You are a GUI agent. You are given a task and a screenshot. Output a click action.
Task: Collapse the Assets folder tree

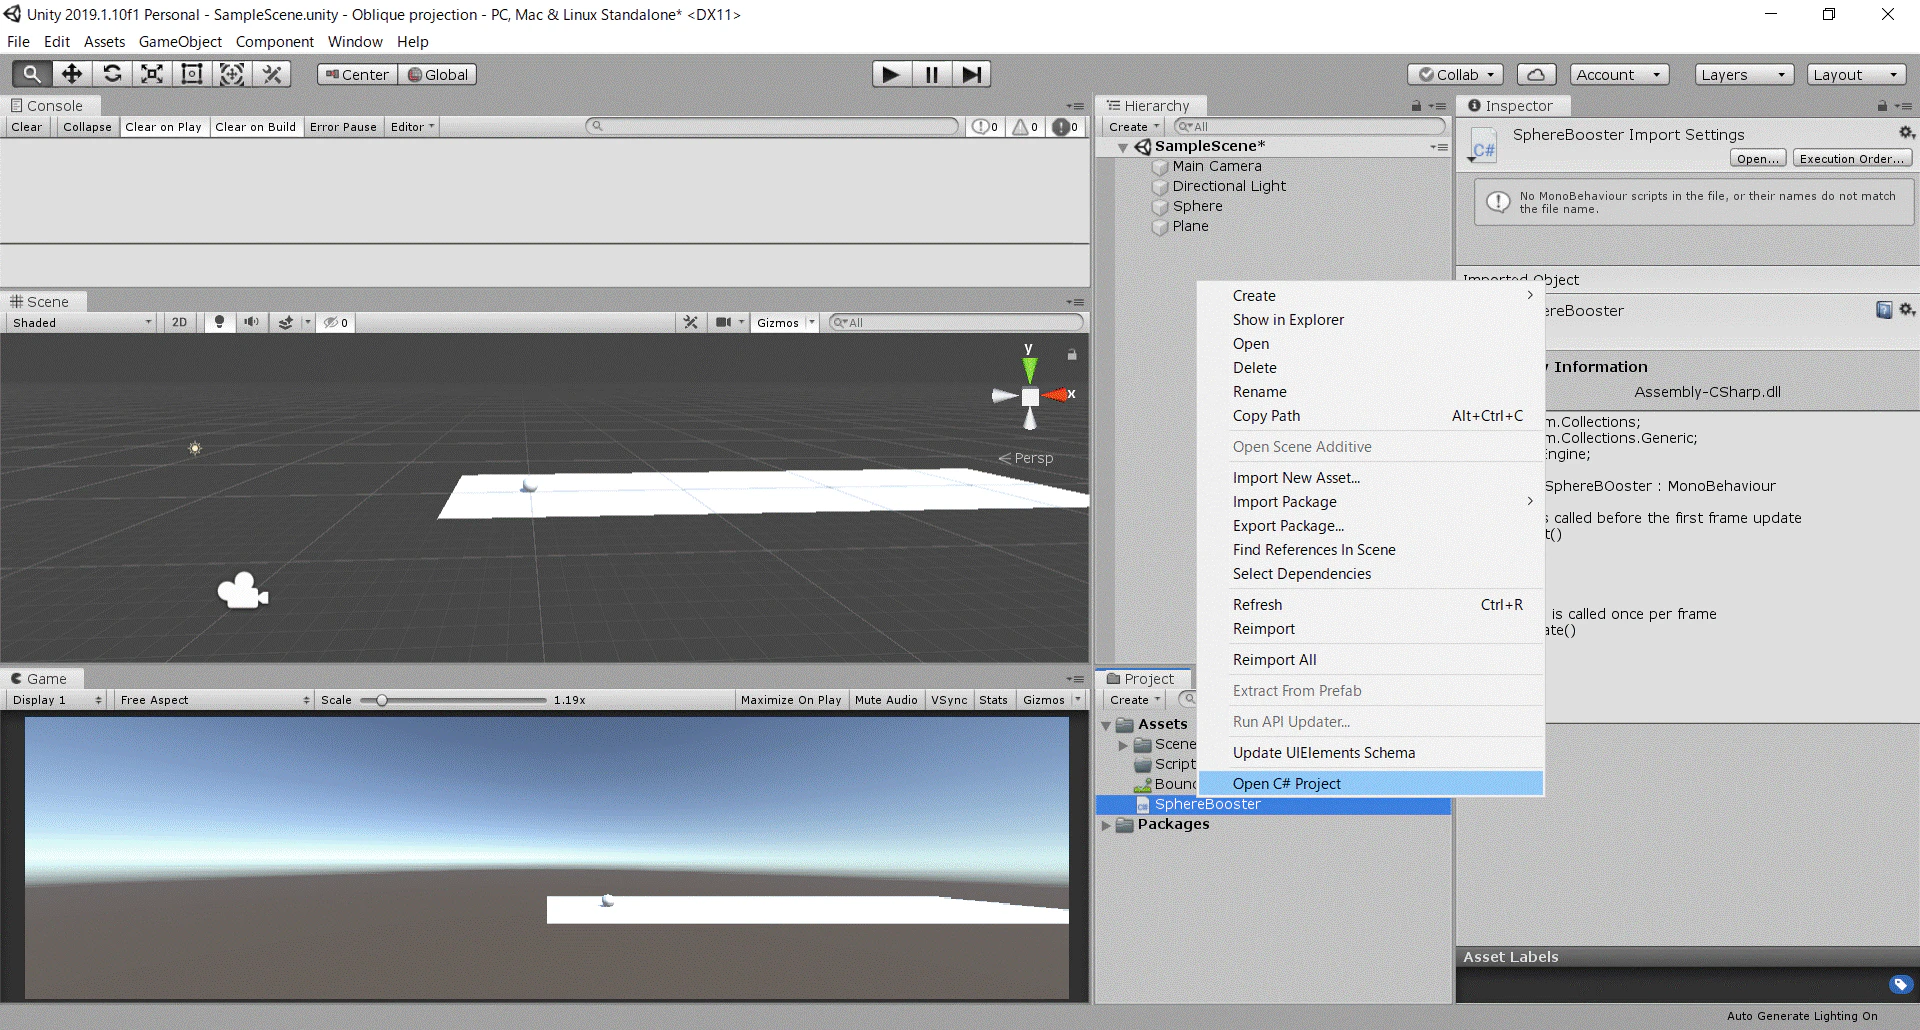pos(1106,725)
